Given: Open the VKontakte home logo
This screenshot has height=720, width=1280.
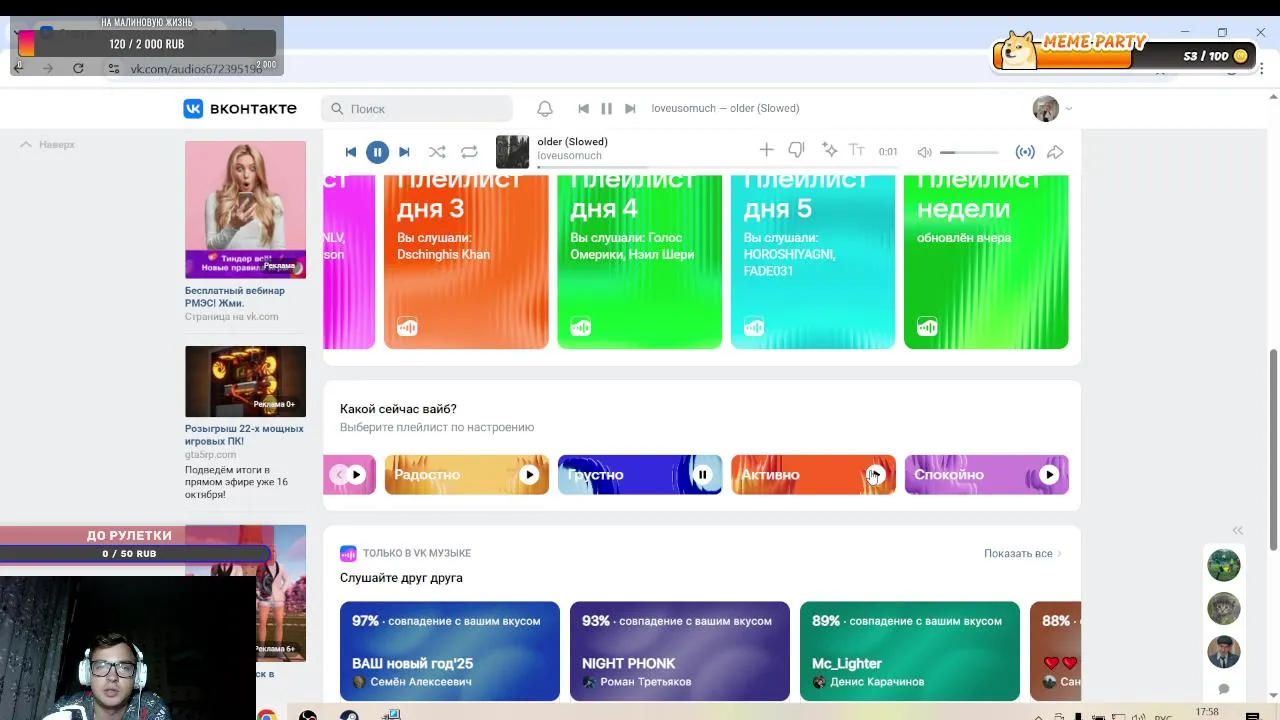Looking at the screenshot, I should pyautogui.click(x=240, y=108).
